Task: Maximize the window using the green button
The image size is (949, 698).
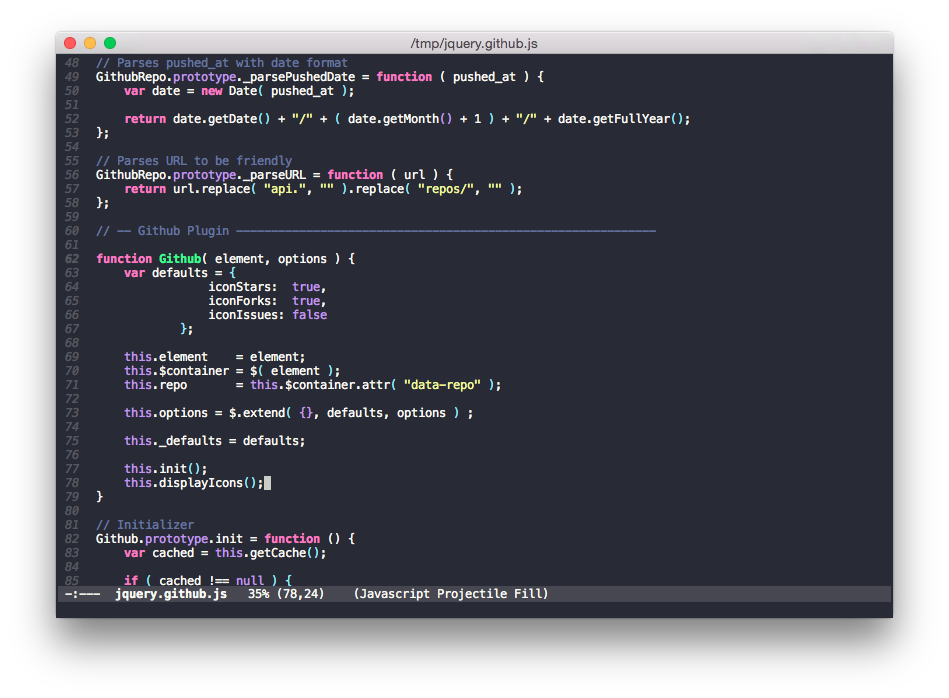Action: pos(110,43)
